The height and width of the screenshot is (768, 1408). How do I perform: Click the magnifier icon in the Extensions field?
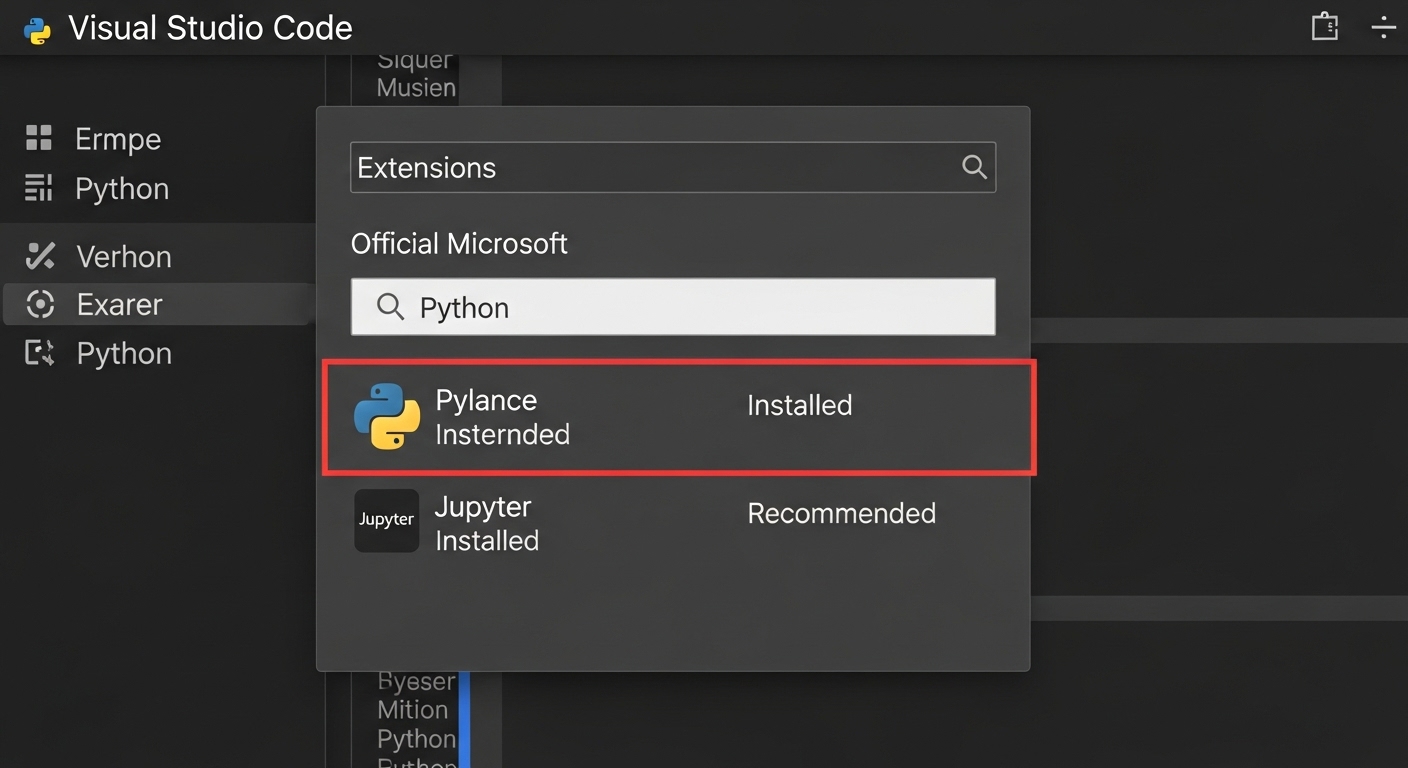pos(973,167)
